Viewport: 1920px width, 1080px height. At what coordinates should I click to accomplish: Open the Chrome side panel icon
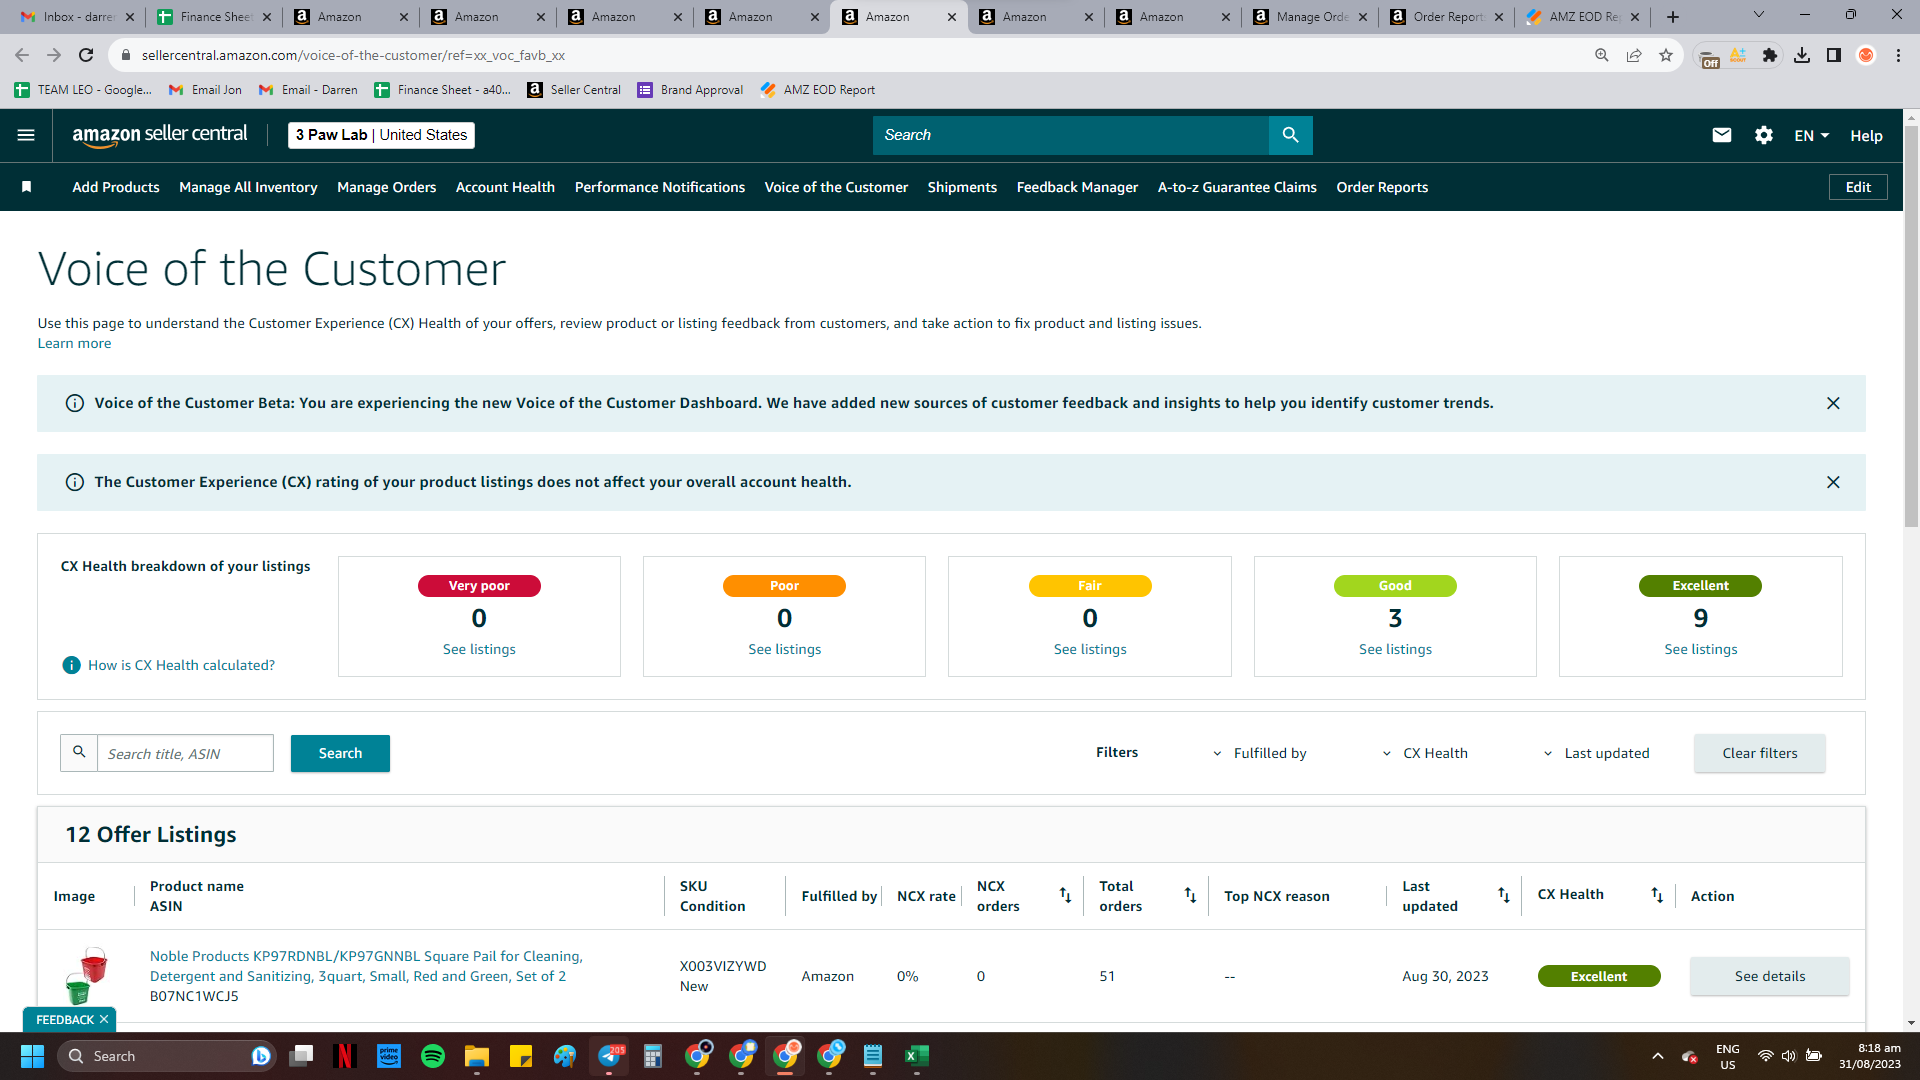tap(1834, 55)
